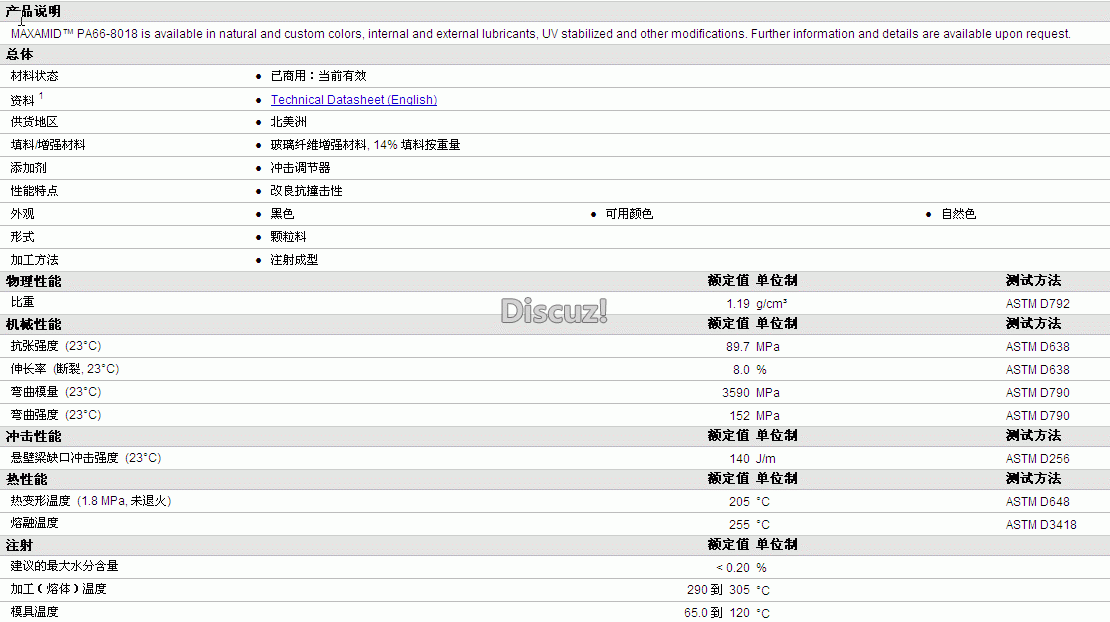The height and width of the screenshot is (622, 1110).
Task: Click the 模具温度 label
Action: [x=35, y=612]
